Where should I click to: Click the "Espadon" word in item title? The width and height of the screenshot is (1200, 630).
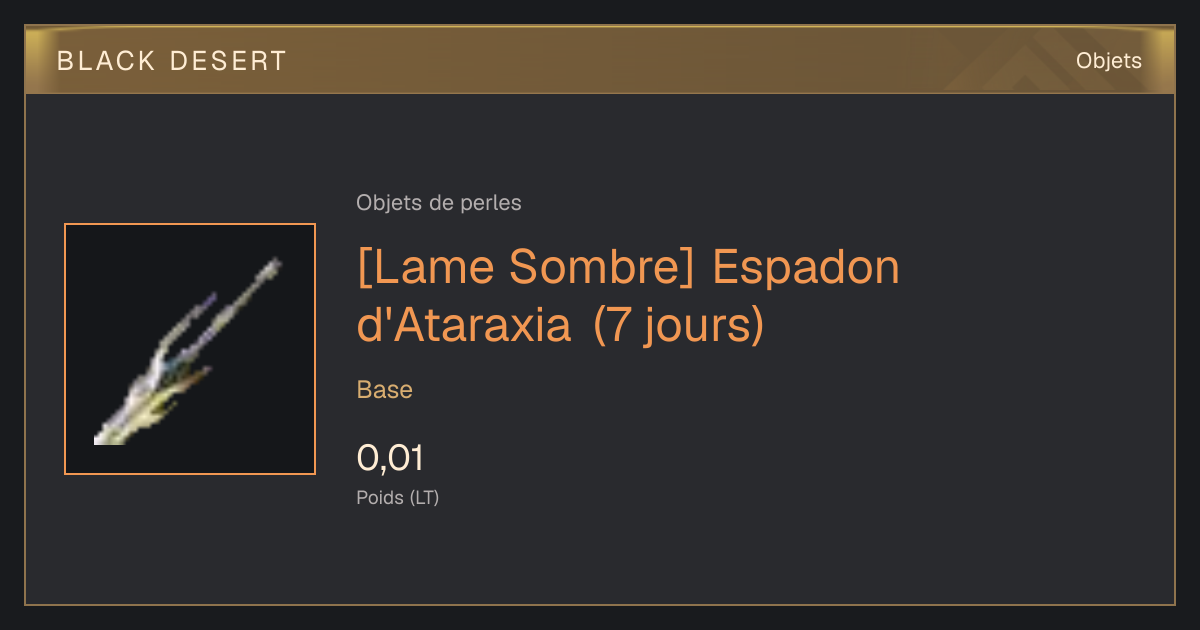click(805, 269)
